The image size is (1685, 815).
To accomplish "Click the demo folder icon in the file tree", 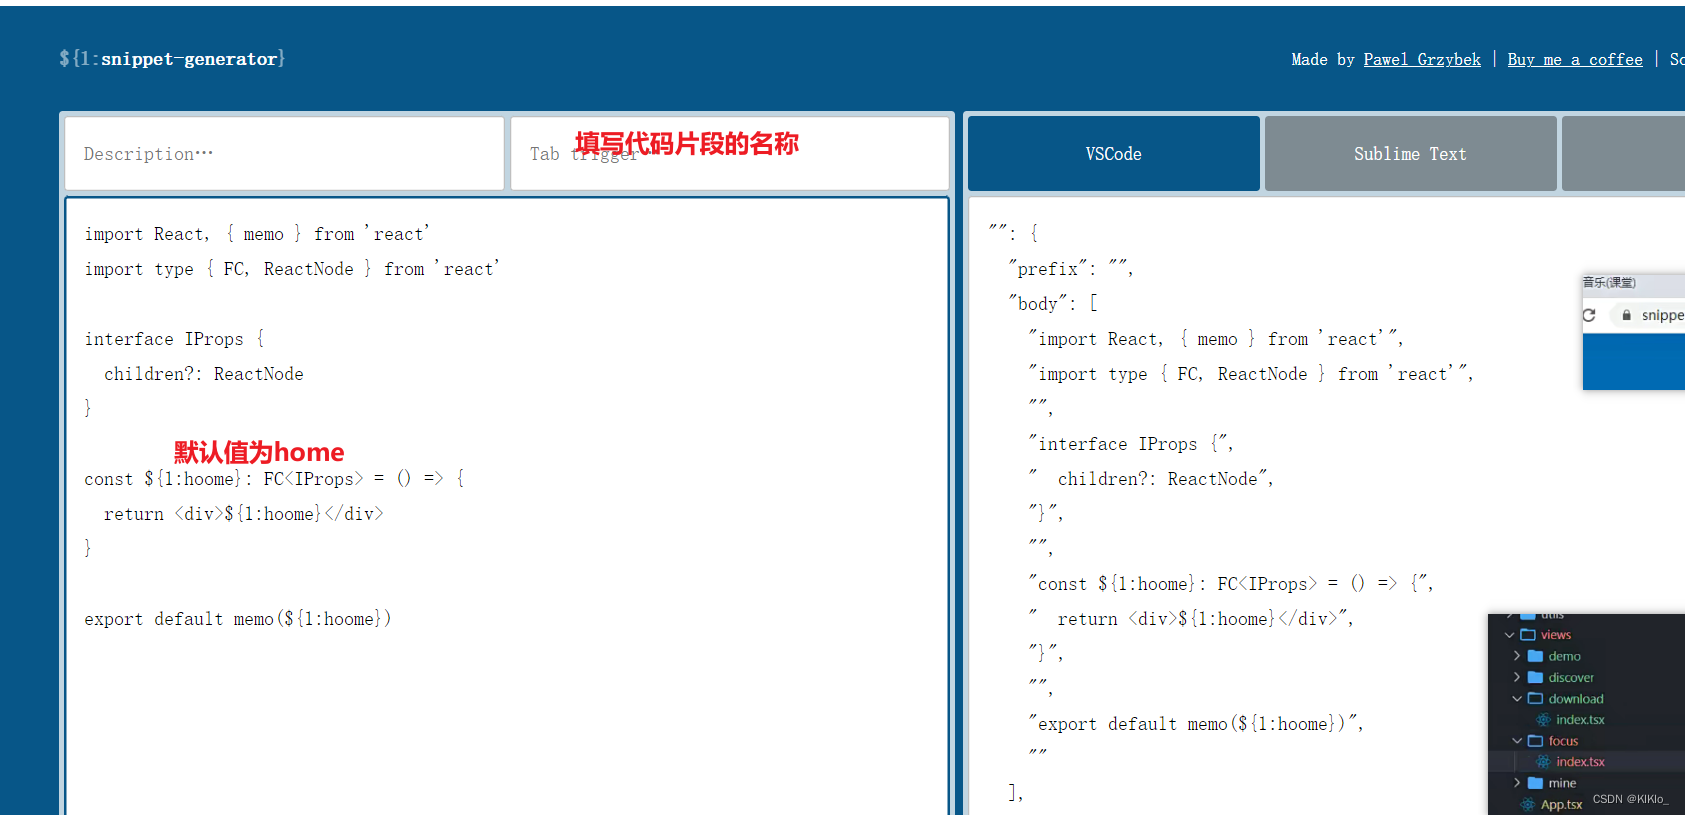I will 1535,656.
